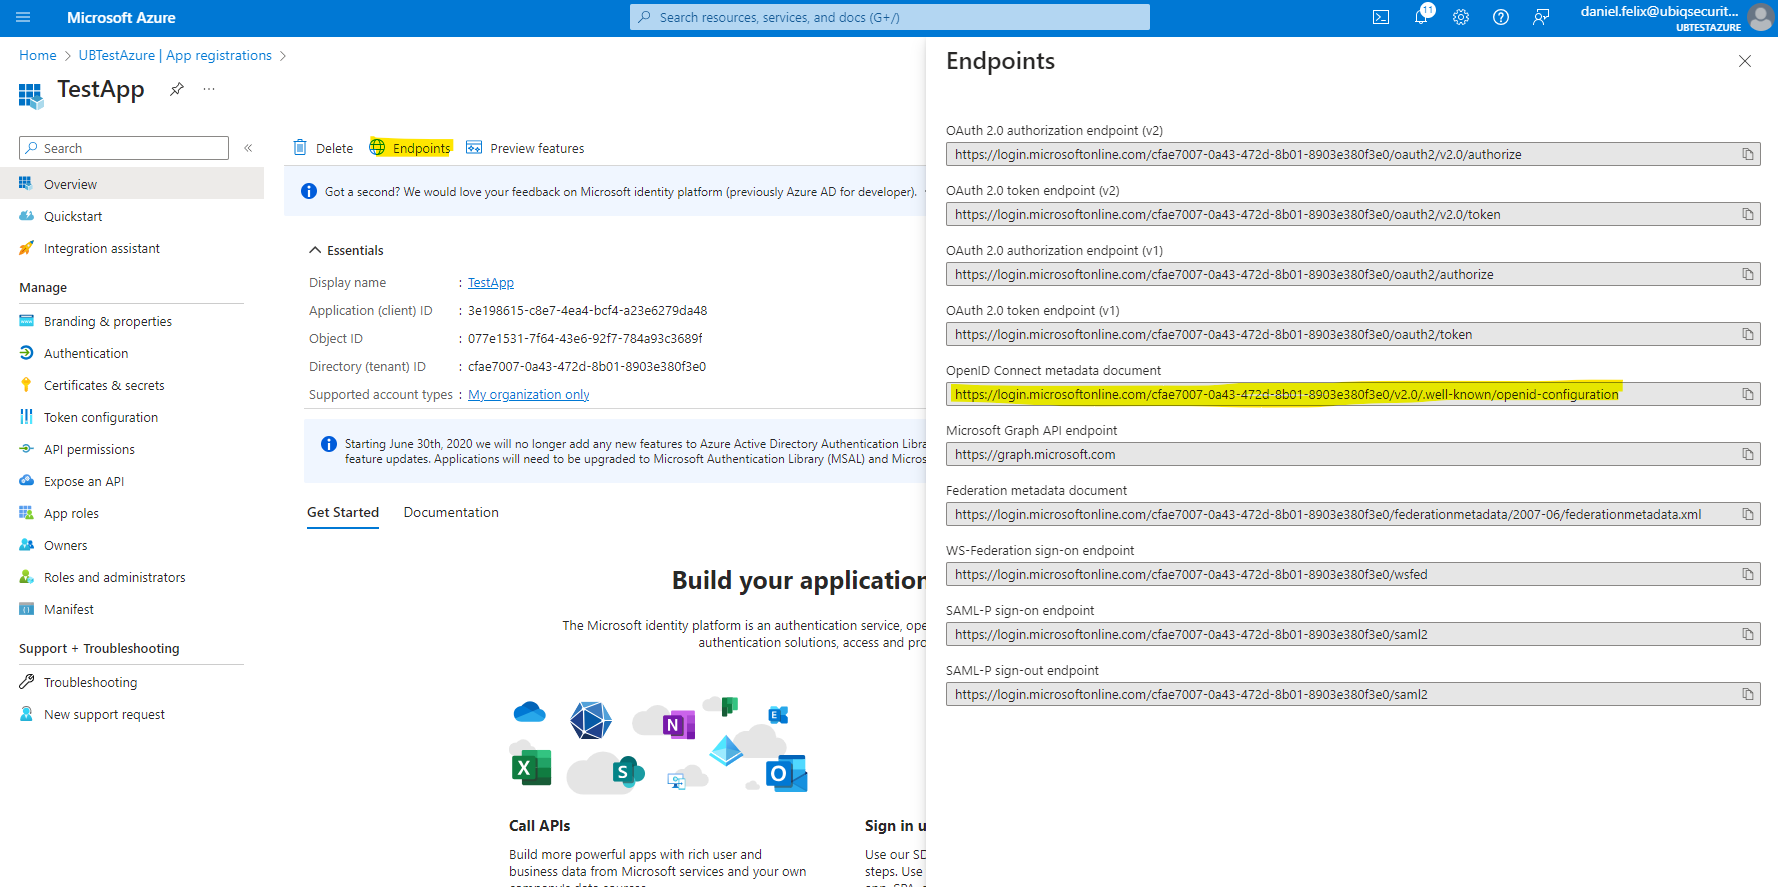Viewport: 1778px width, 887px height.
Task: Open Cloud Shell from top bar
Action: (1381, 17)
